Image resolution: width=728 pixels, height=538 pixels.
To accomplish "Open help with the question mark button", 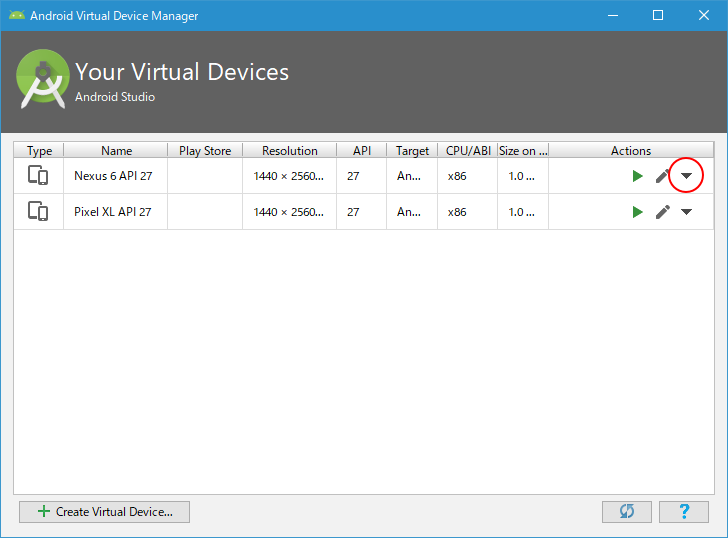I will pos(684,512).
